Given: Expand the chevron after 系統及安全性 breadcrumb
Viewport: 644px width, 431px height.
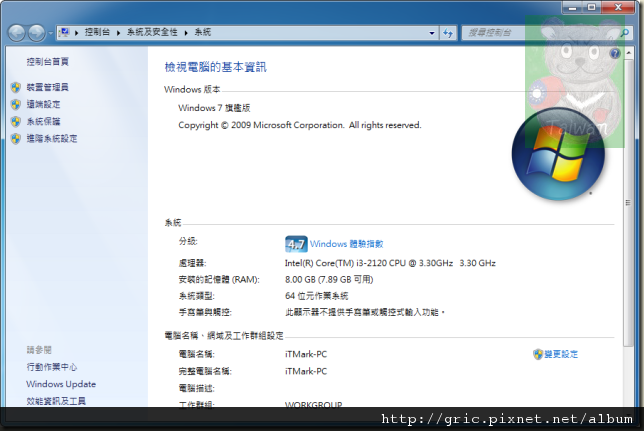Looking at the screenshot, I should (x=186, y=32).
